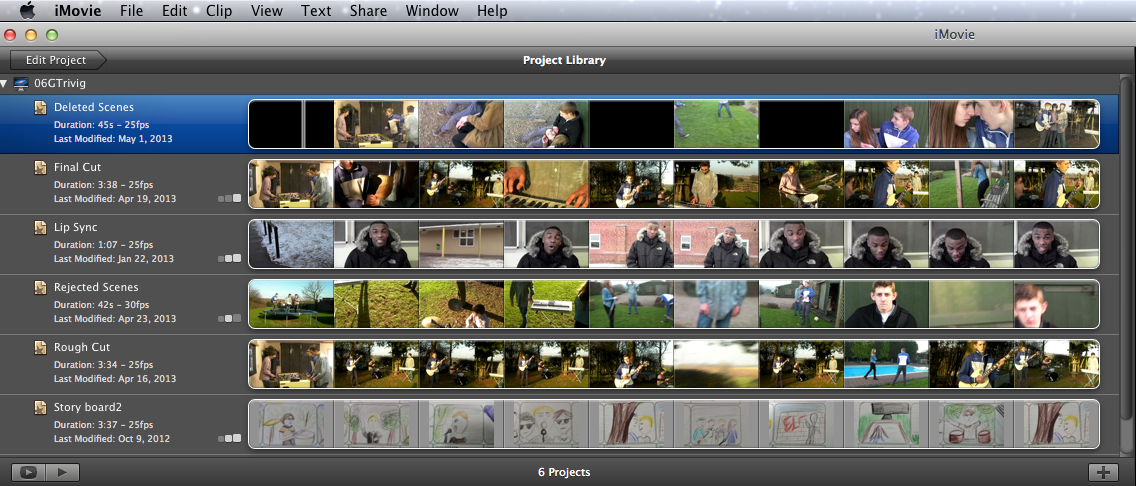The width and height of the screenshot is (1136, 486).
Task: Click Rejected Scenes keyboard on grass thumbnail
Action: pyautogui.click(x=546, y=305)
